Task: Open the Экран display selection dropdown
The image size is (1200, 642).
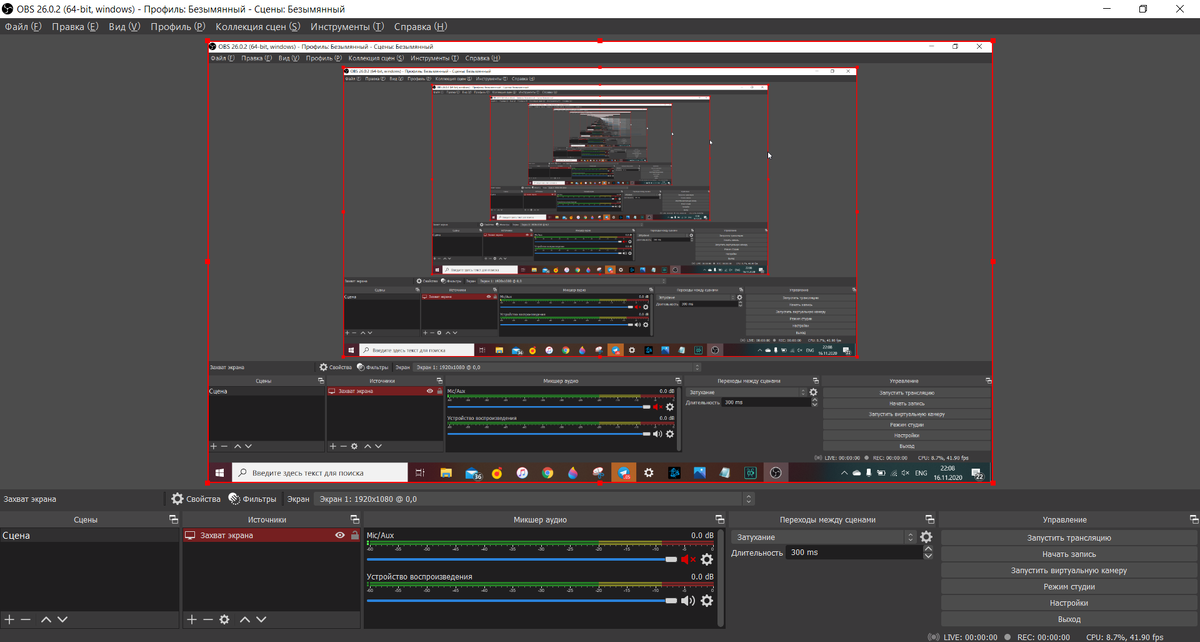Action: point(534,498)
